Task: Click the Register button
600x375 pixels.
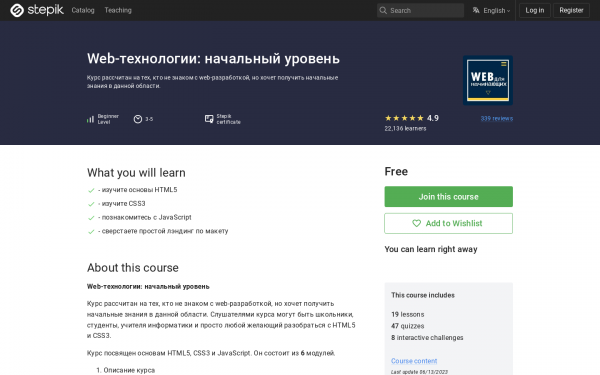Action: click(x=571, y=10)
